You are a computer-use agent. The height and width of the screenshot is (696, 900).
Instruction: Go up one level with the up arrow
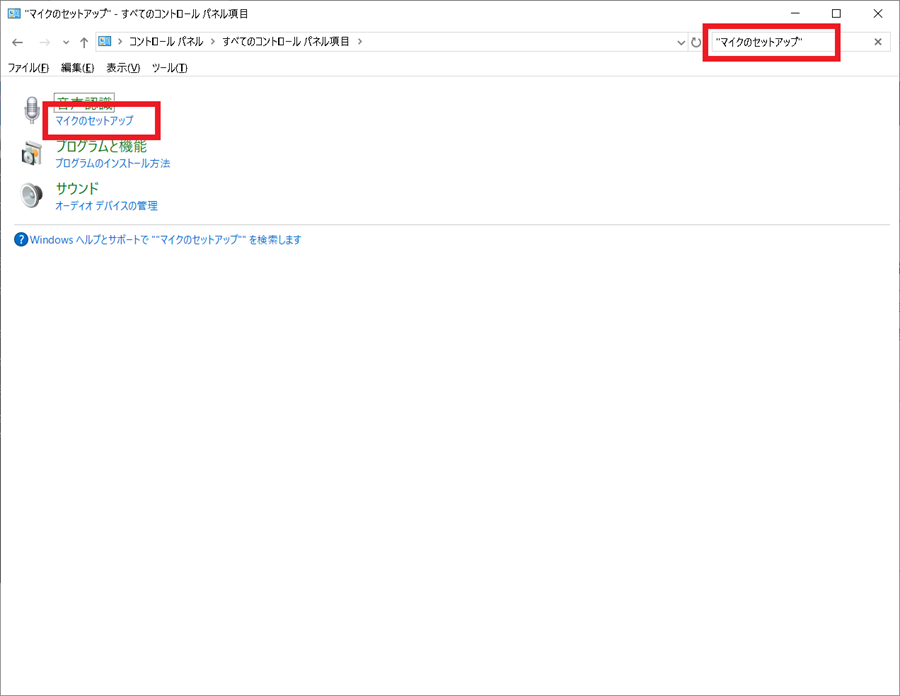[x=84, y=42]
